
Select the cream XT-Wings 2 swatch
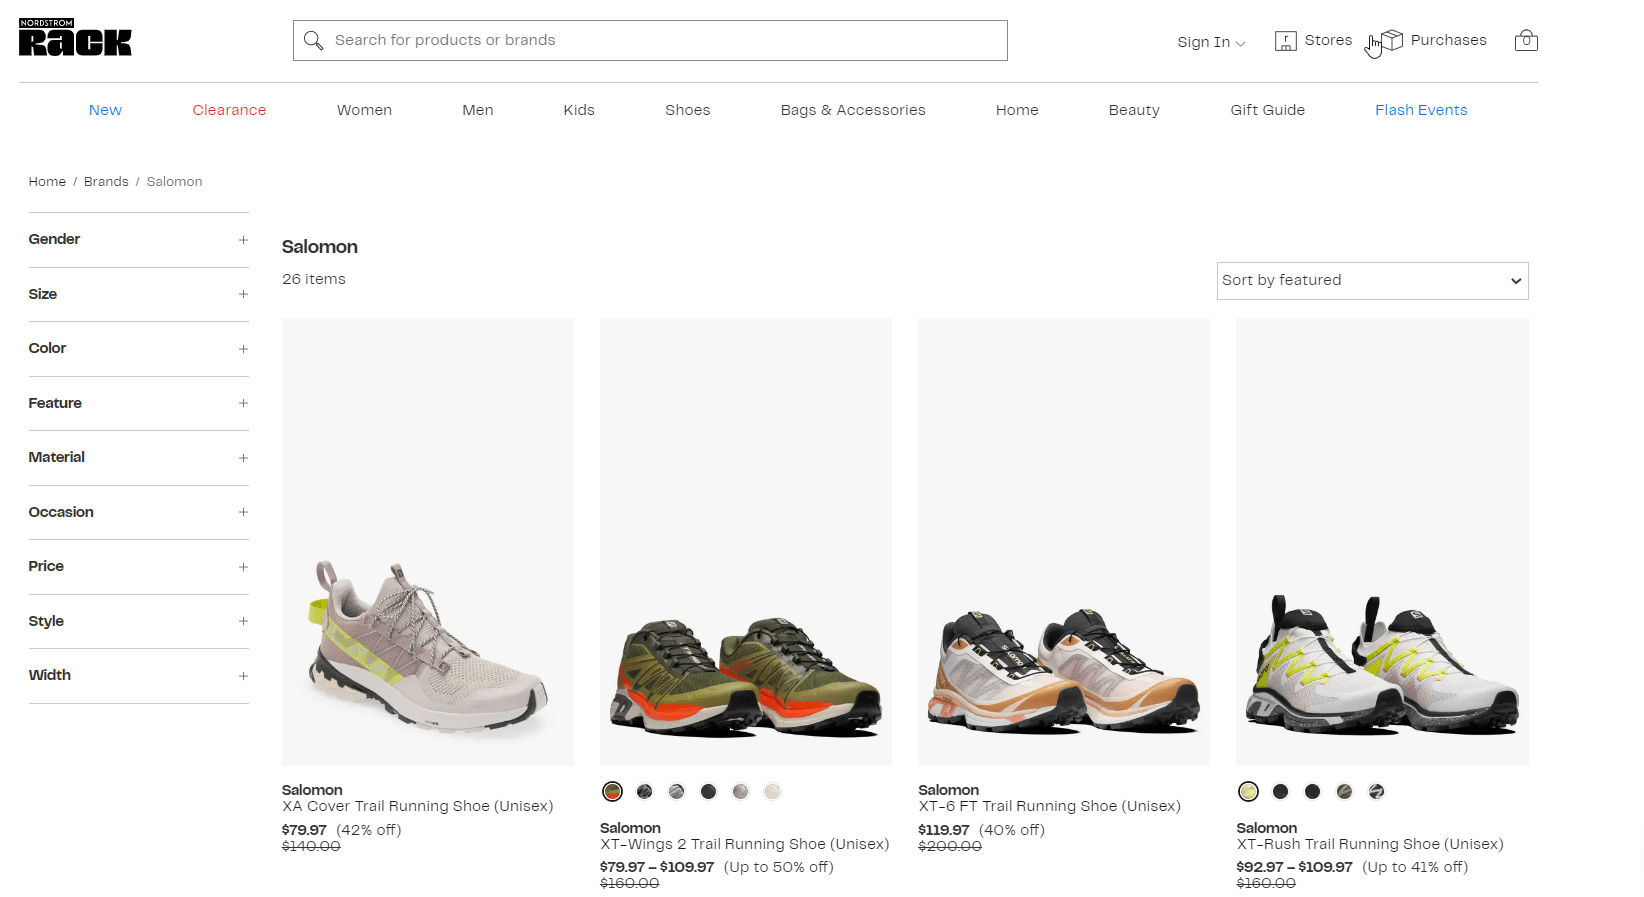773,792
